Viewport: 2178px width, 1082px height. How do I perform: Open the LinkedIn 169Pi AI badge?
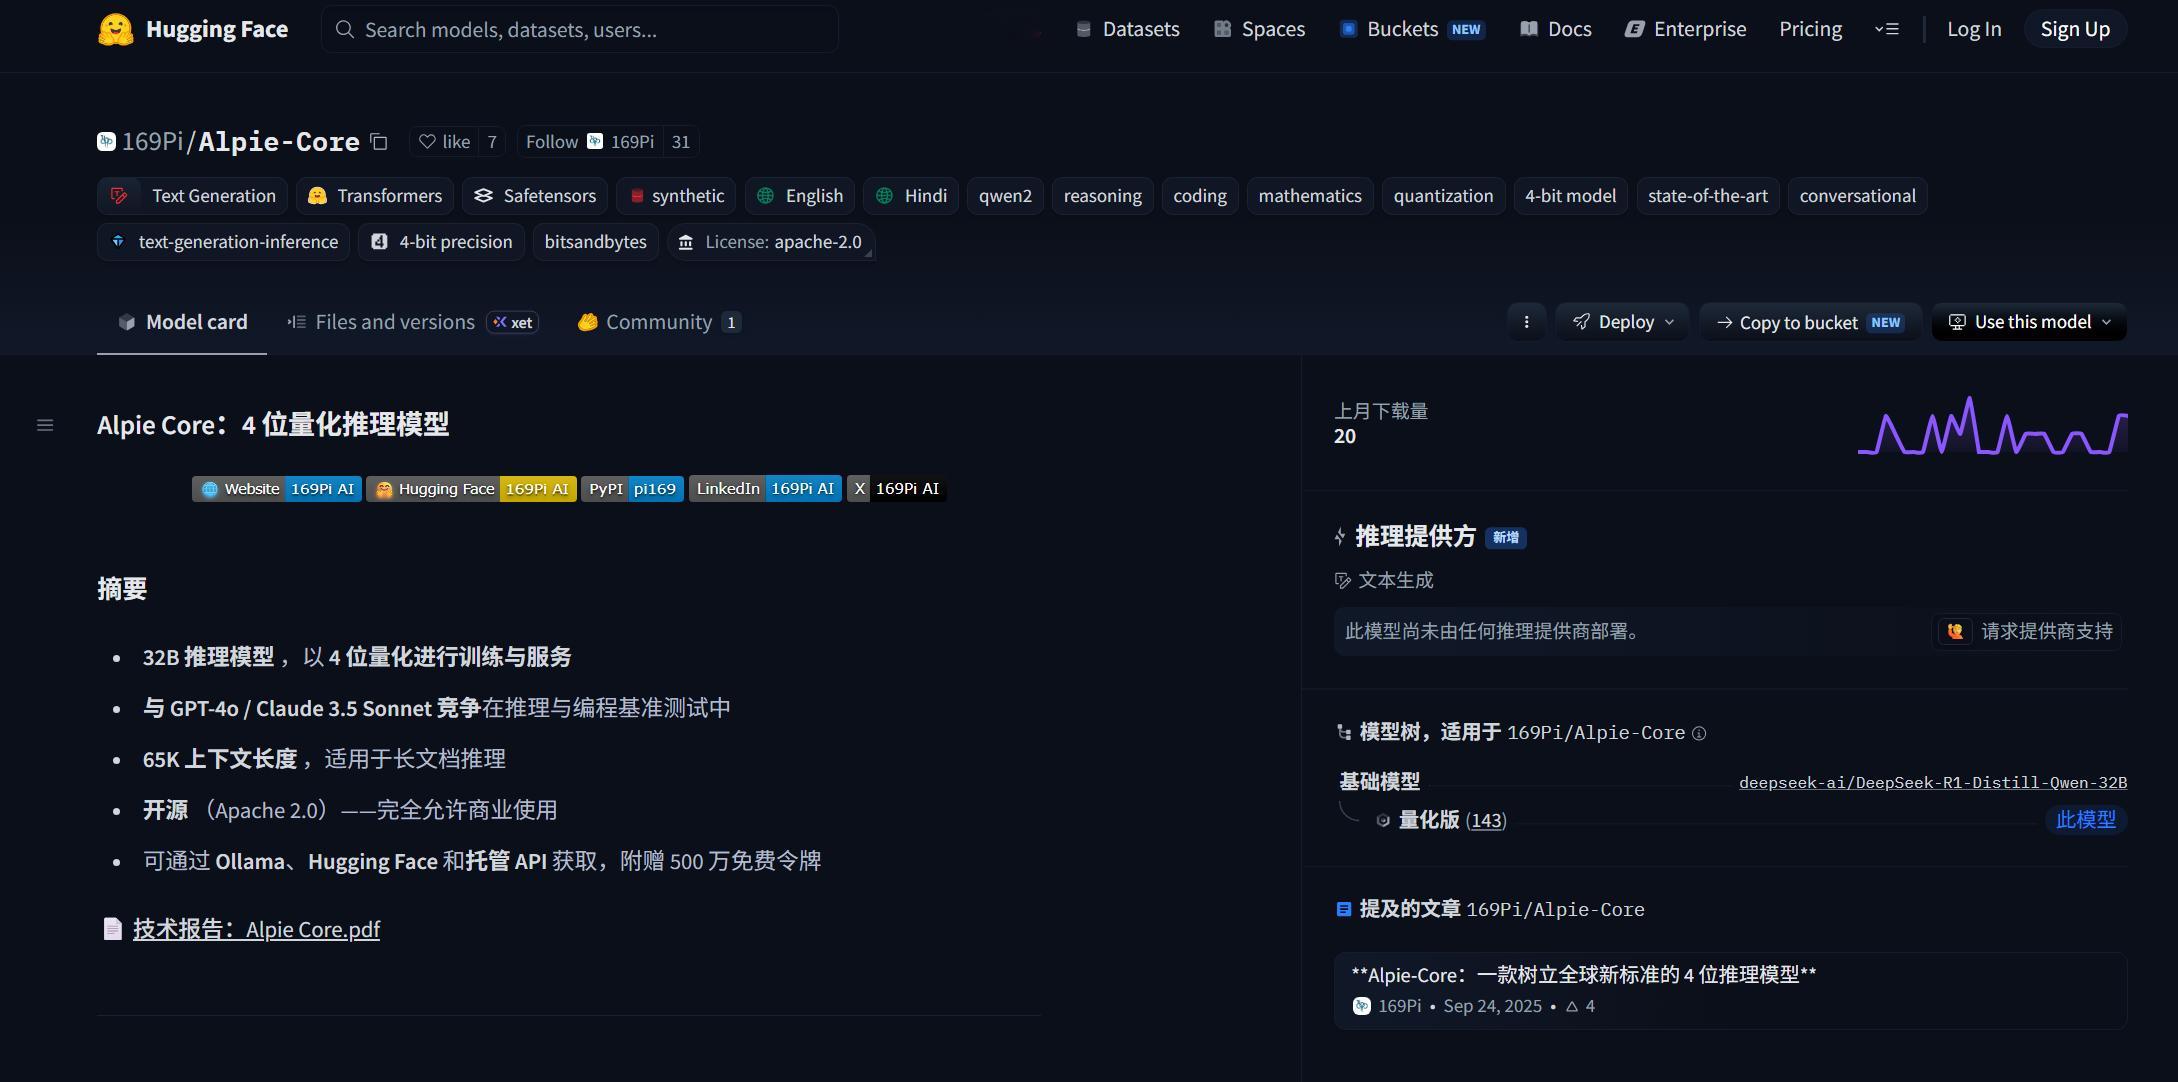(x=765, y=489)
